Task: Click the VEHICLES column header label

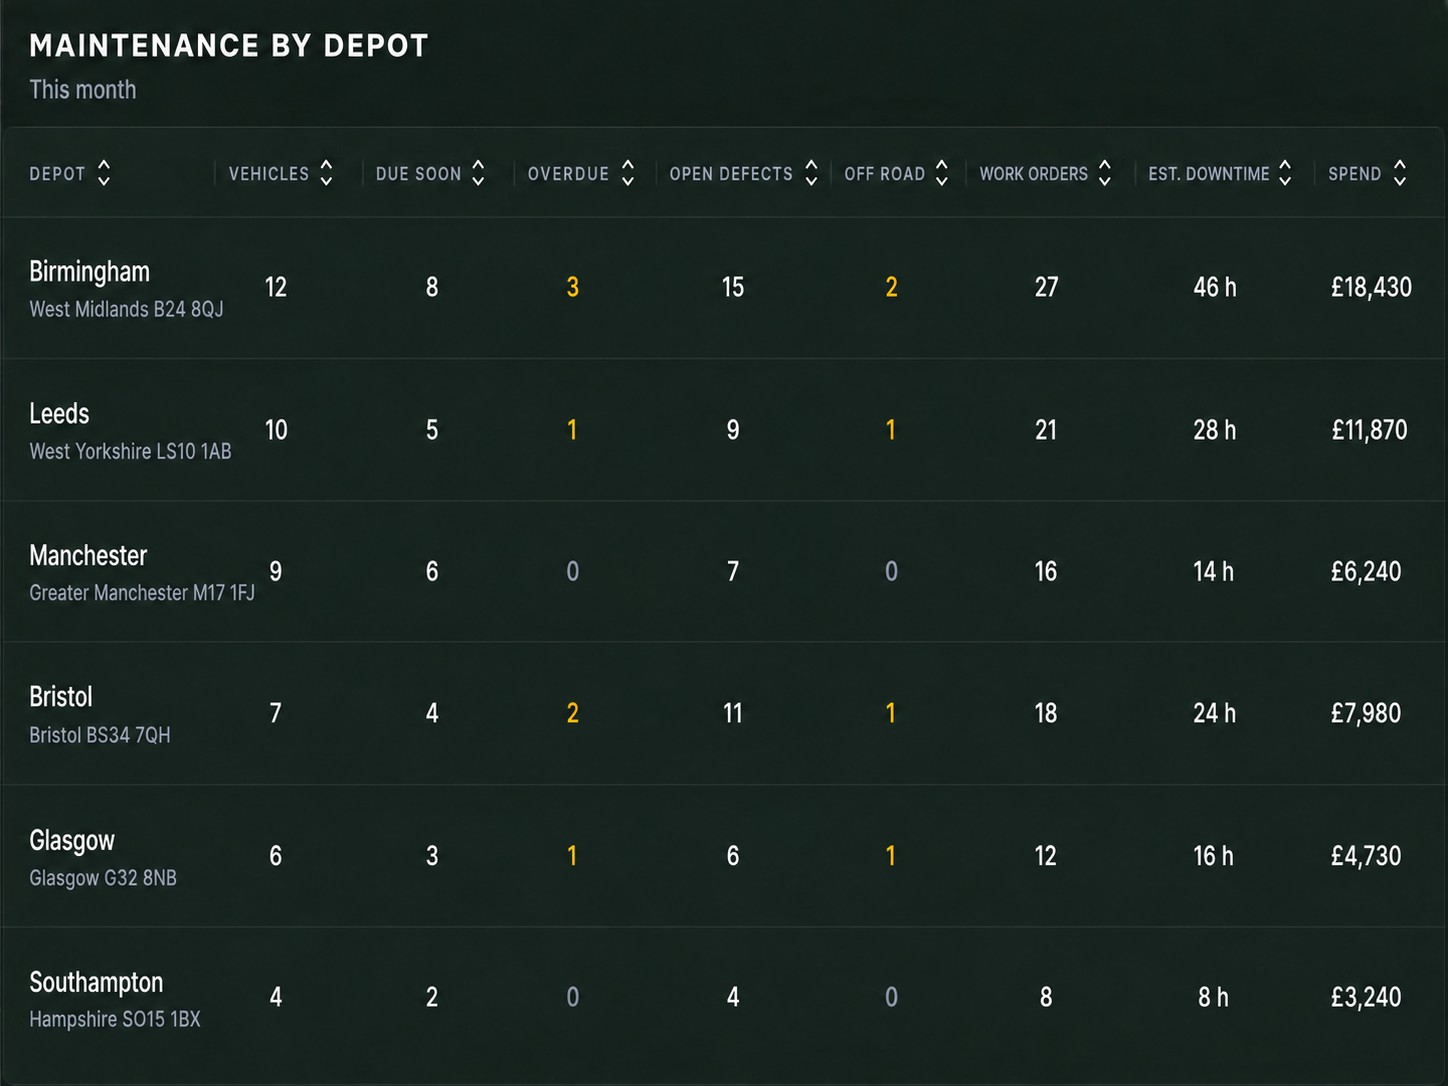Action: tap(269, 174)
